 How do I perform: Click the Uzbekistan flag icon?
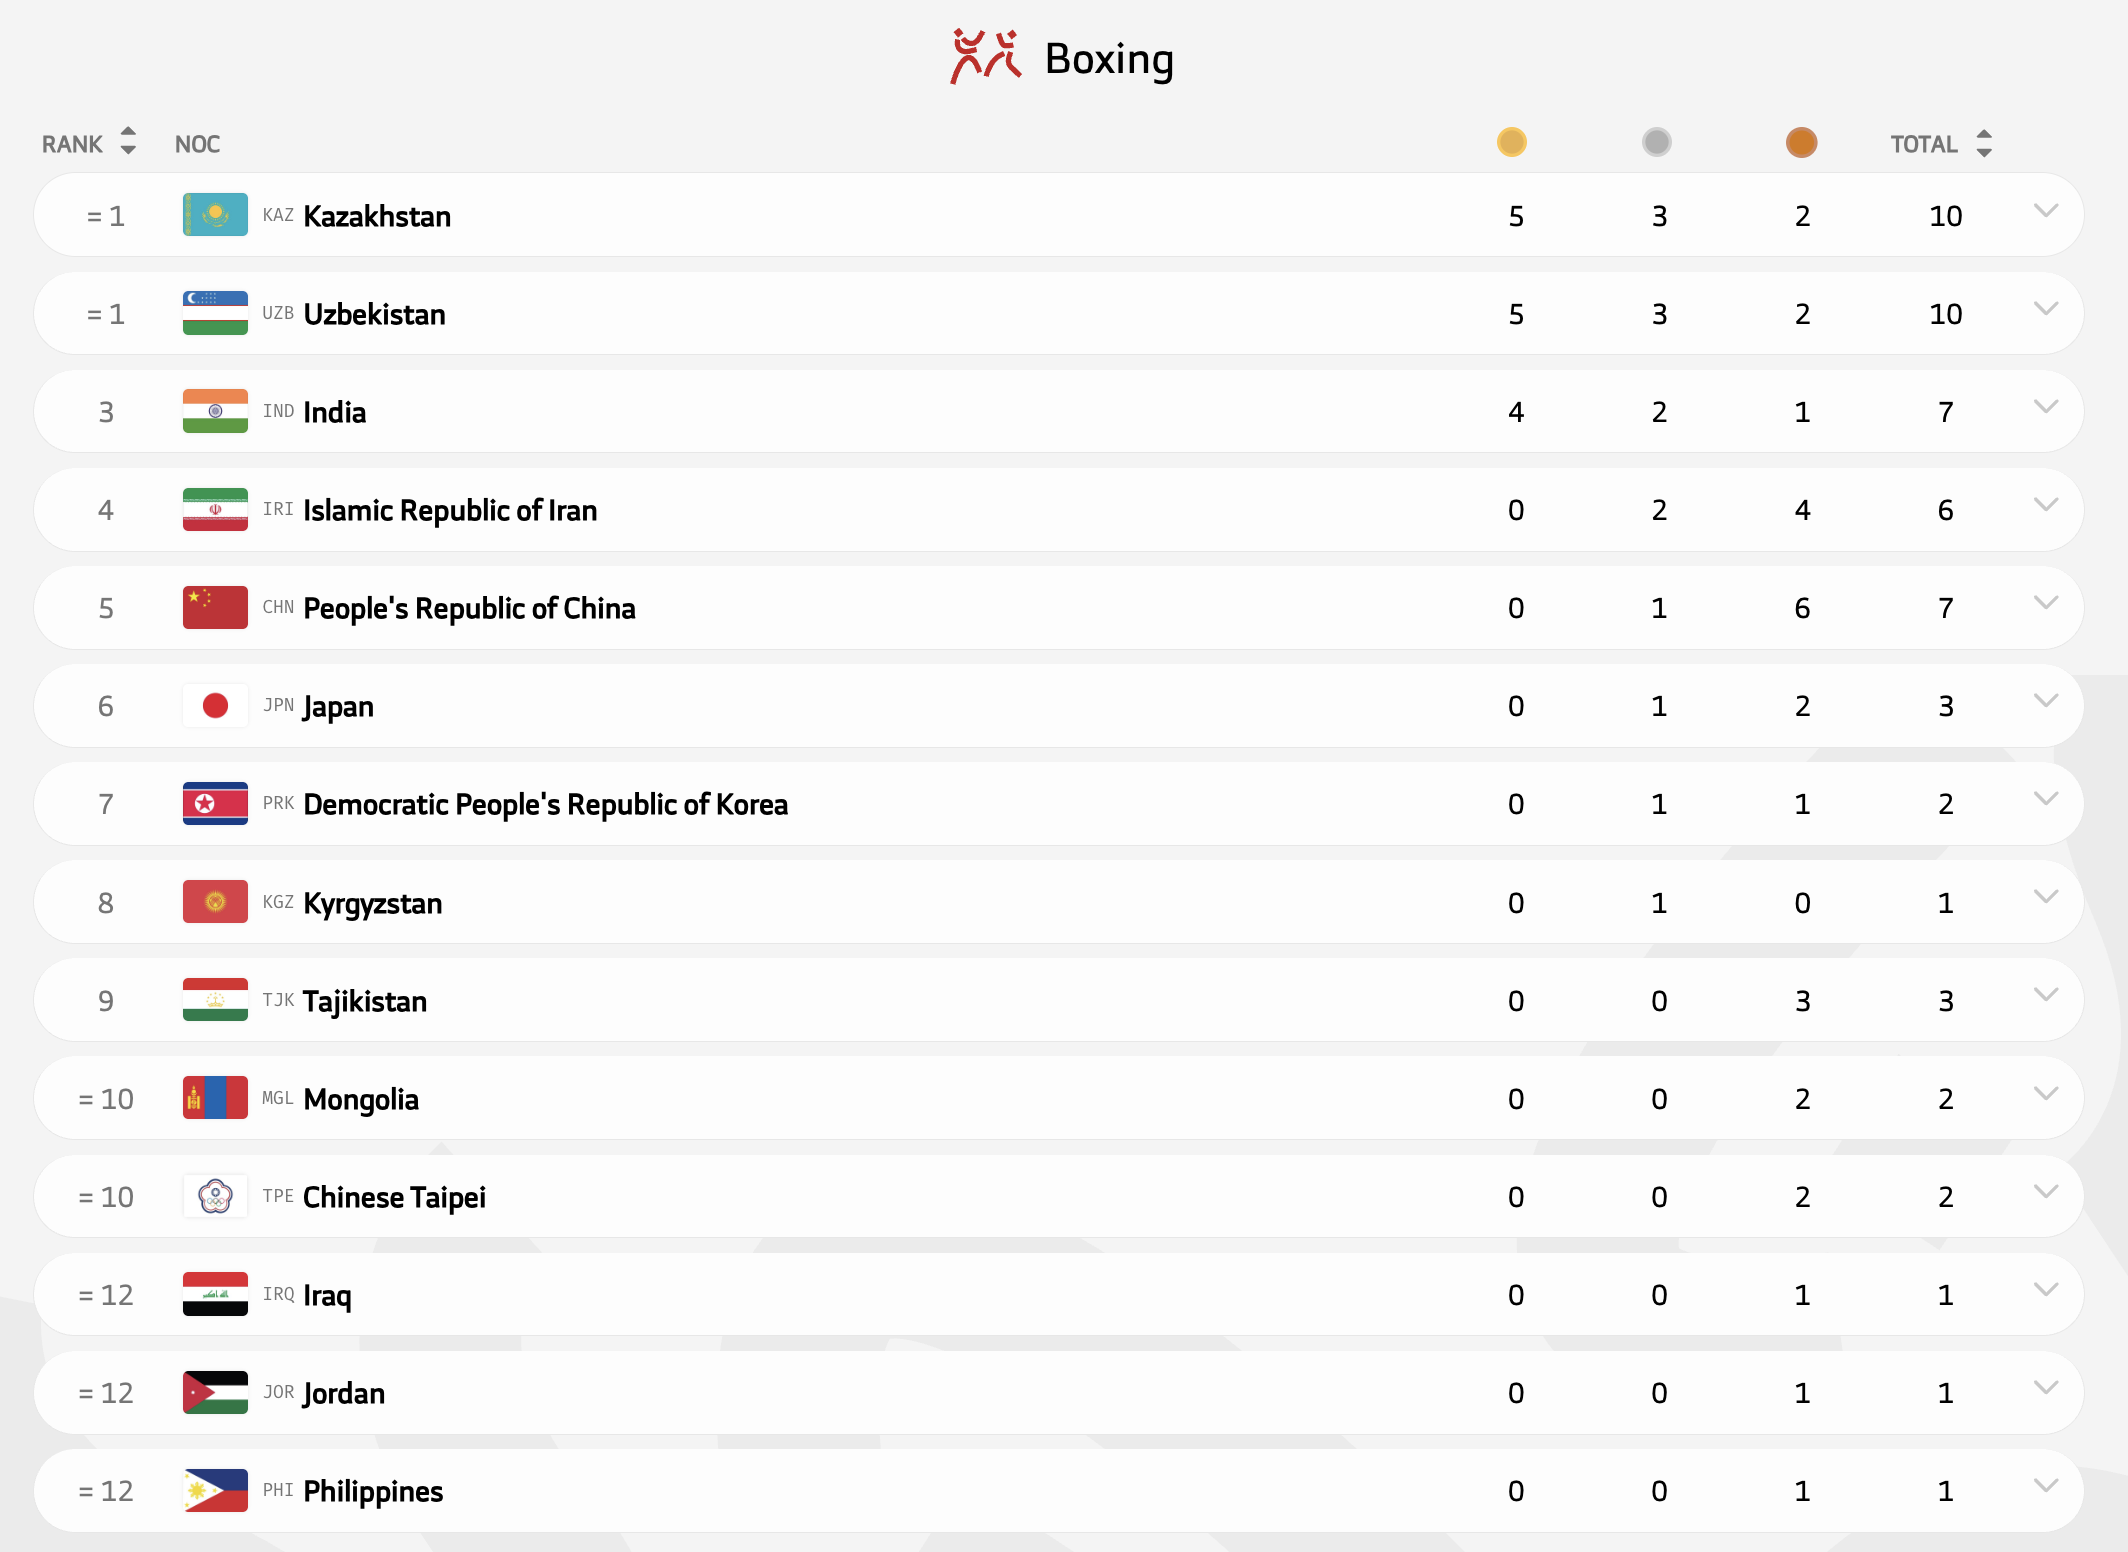[x=215, y=313]
